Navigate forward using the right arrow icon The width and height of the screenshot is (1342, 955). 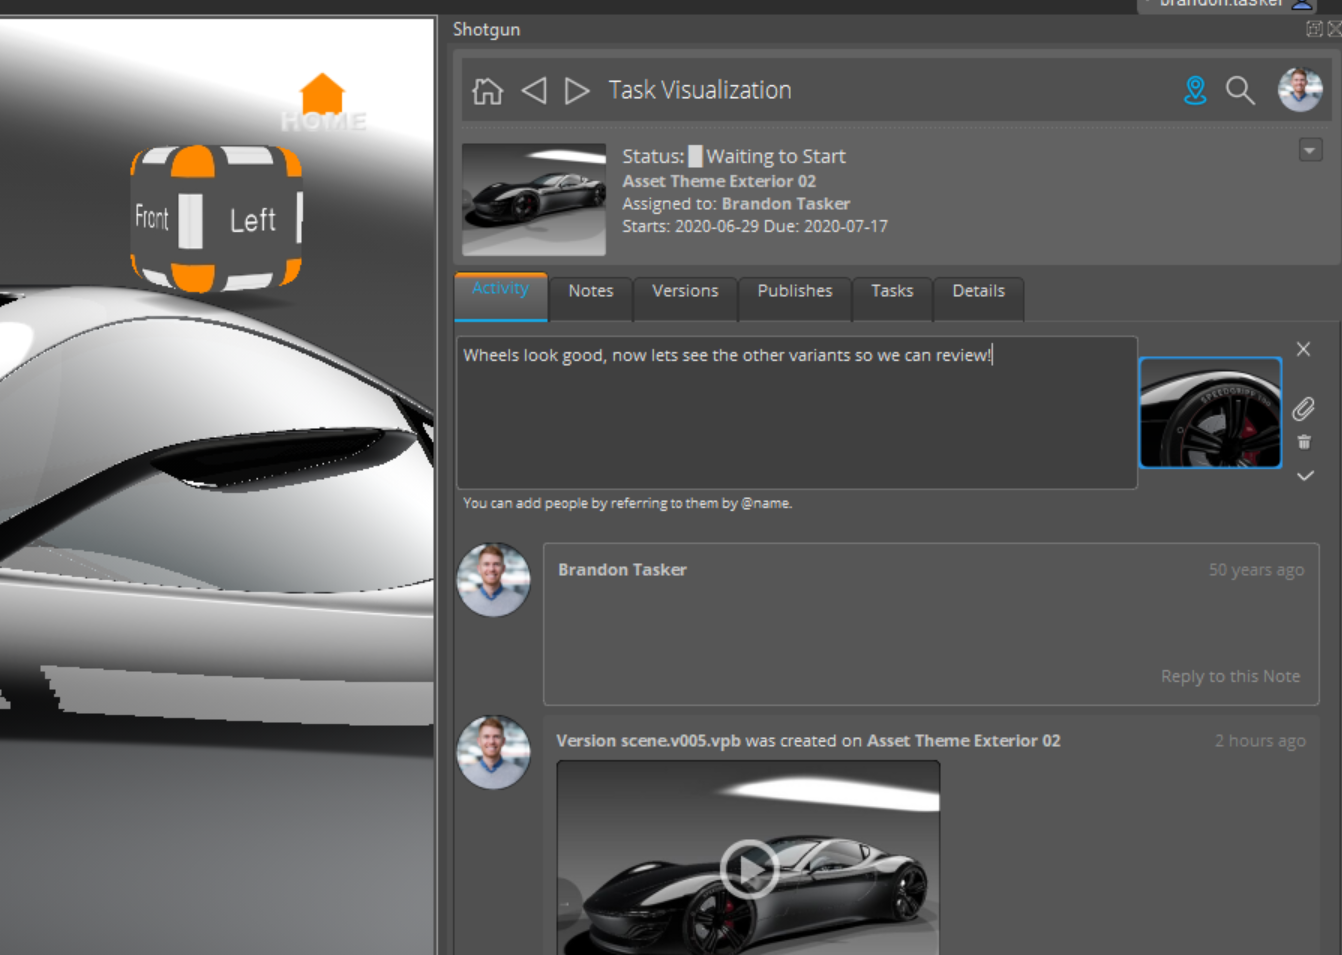coord(577,90)
